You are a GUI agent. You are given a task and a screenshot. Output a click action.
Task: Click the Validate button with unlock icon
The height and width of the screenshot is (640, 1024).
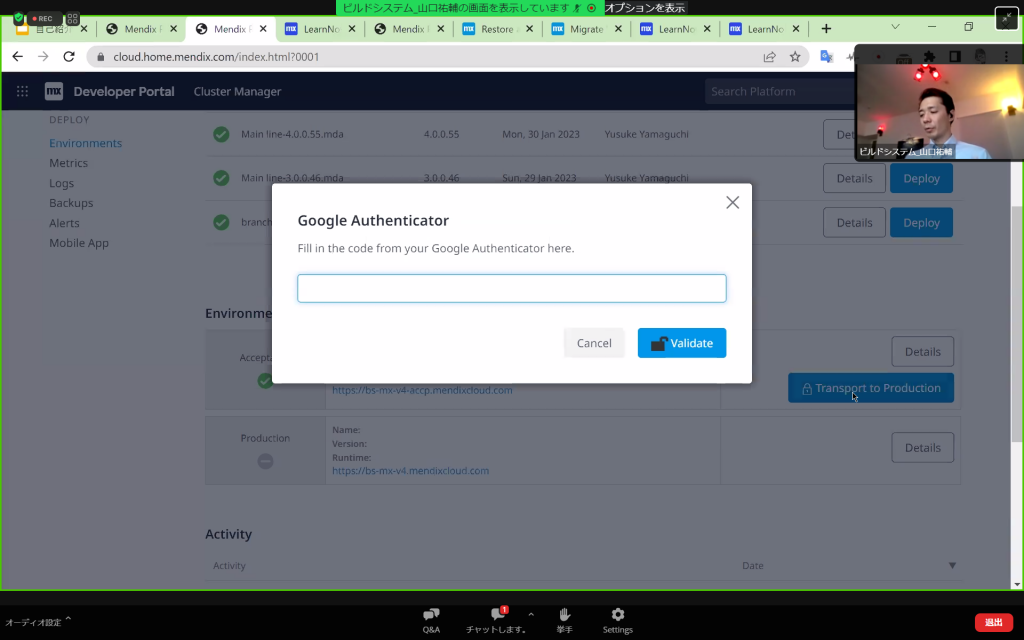(x=682, y=343)
